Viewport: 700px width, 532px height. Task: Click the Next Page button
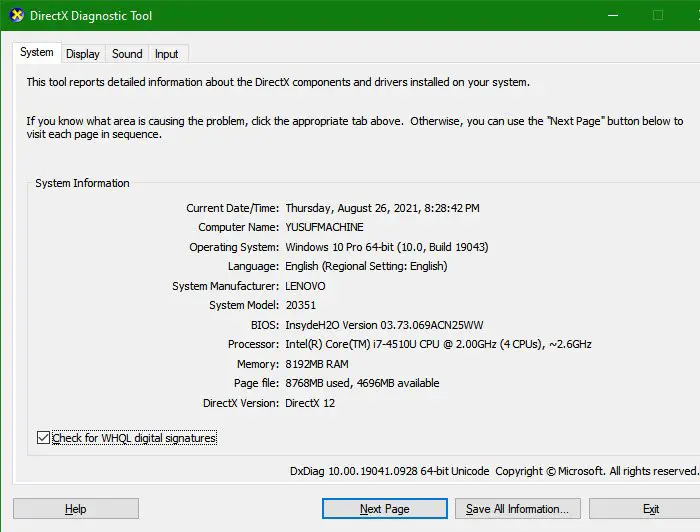[385, 509]
